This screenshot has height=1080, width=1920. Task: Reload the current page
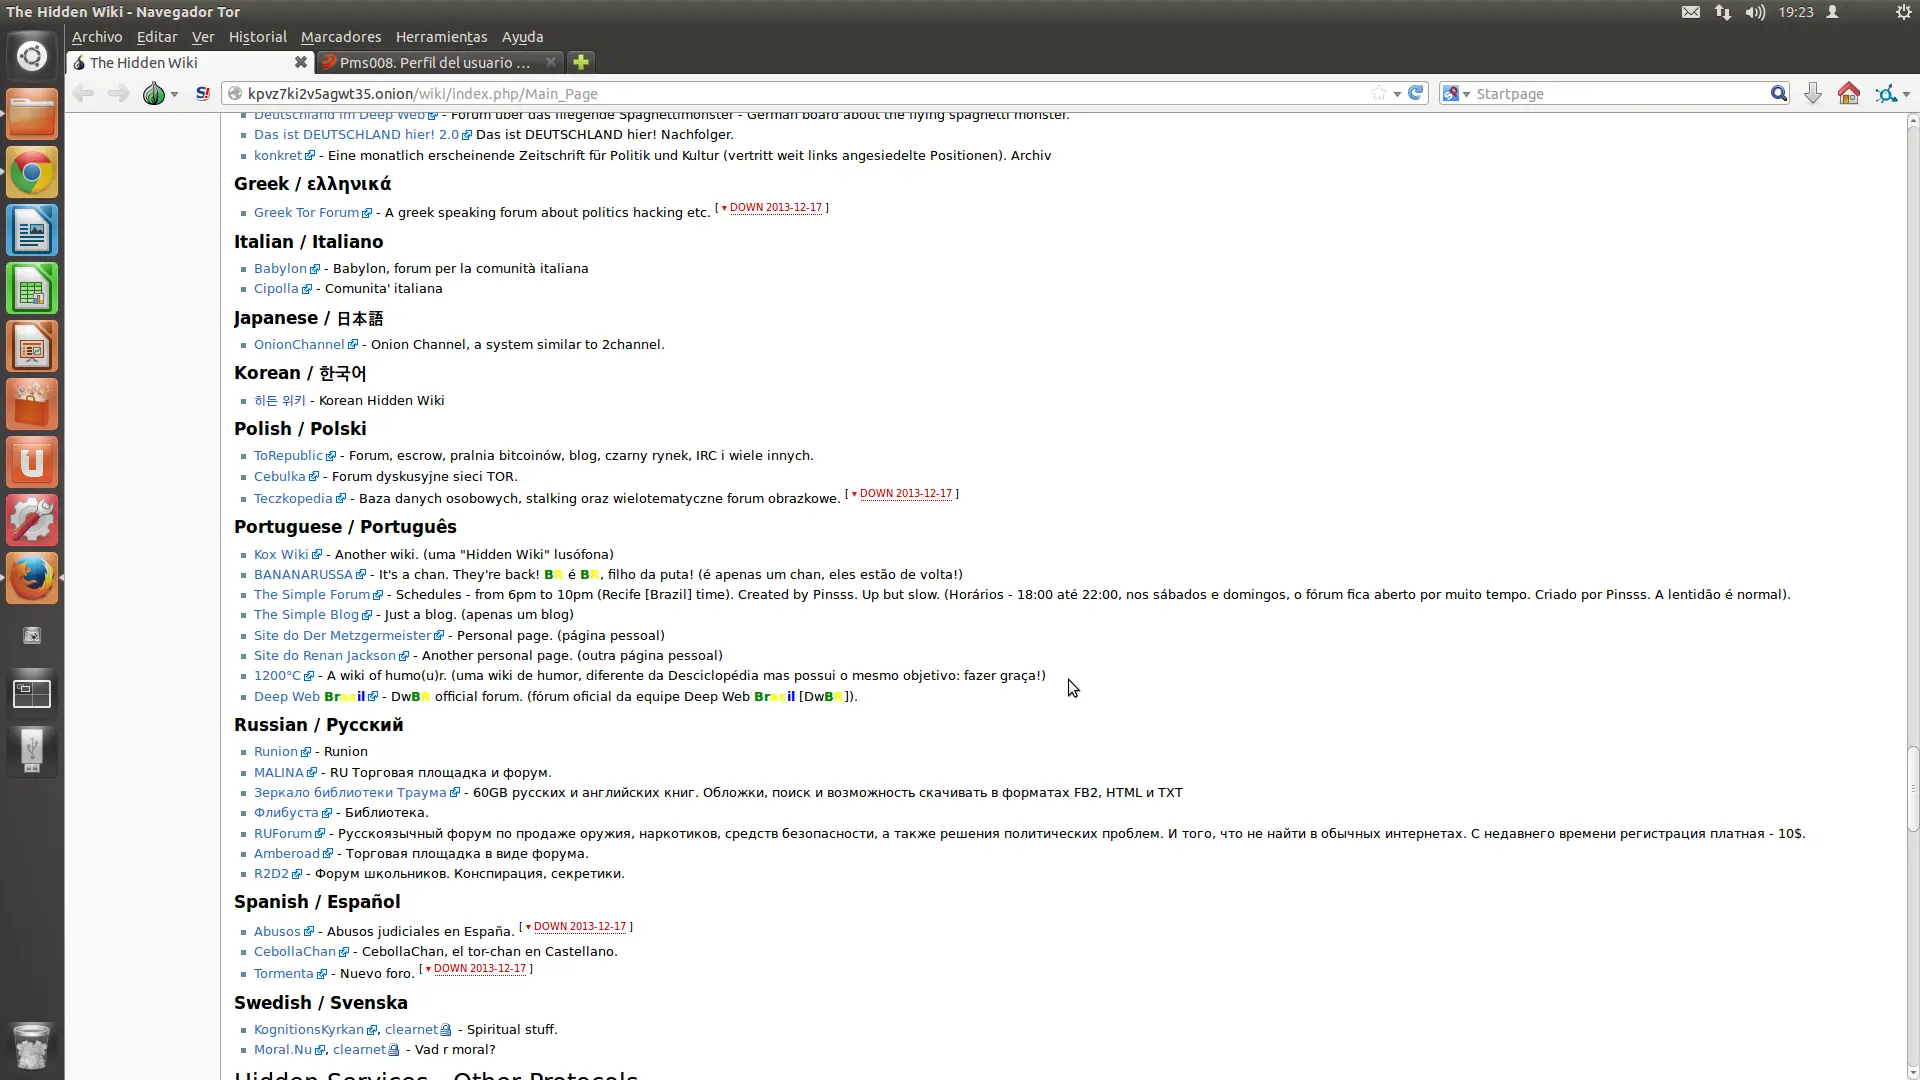pyautogui.click(x=1416, y=93)
